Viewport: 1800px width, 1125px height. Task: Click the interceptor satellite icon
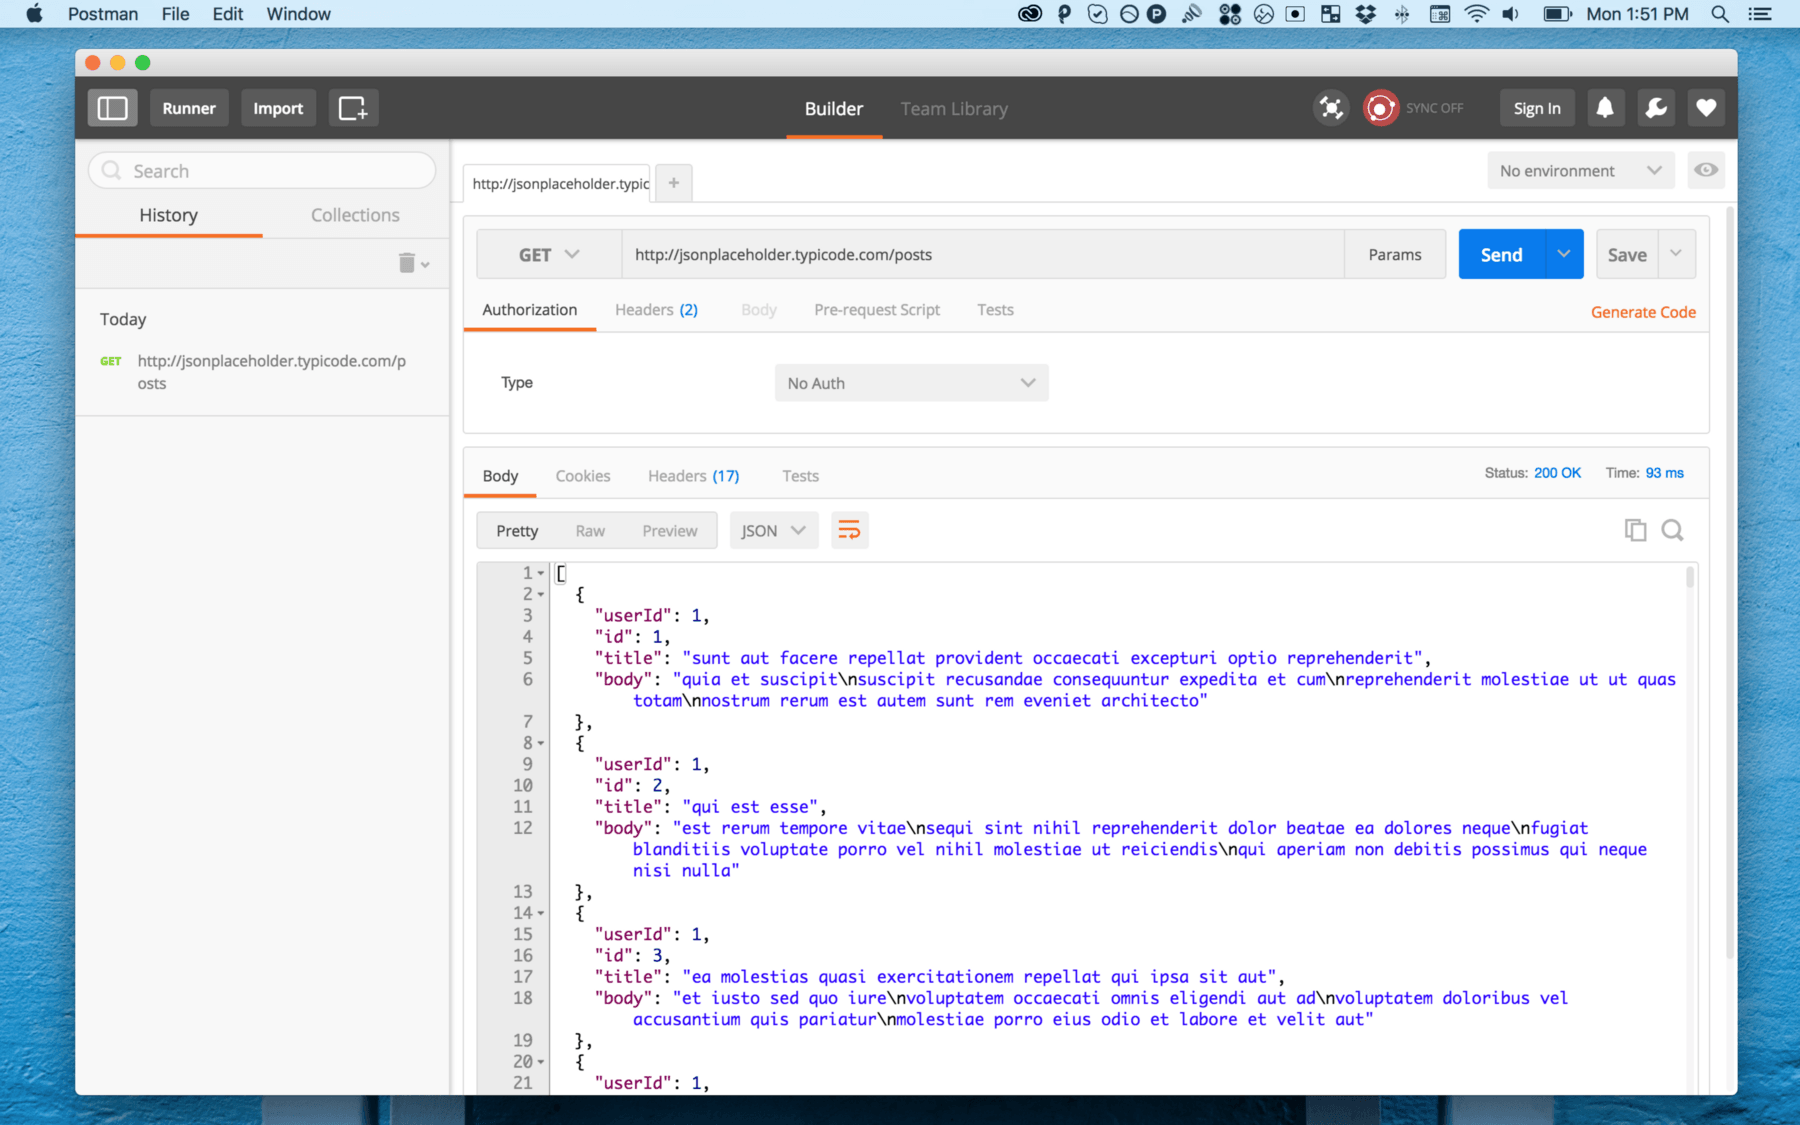pyautogui.click(x=1331, y=108)
